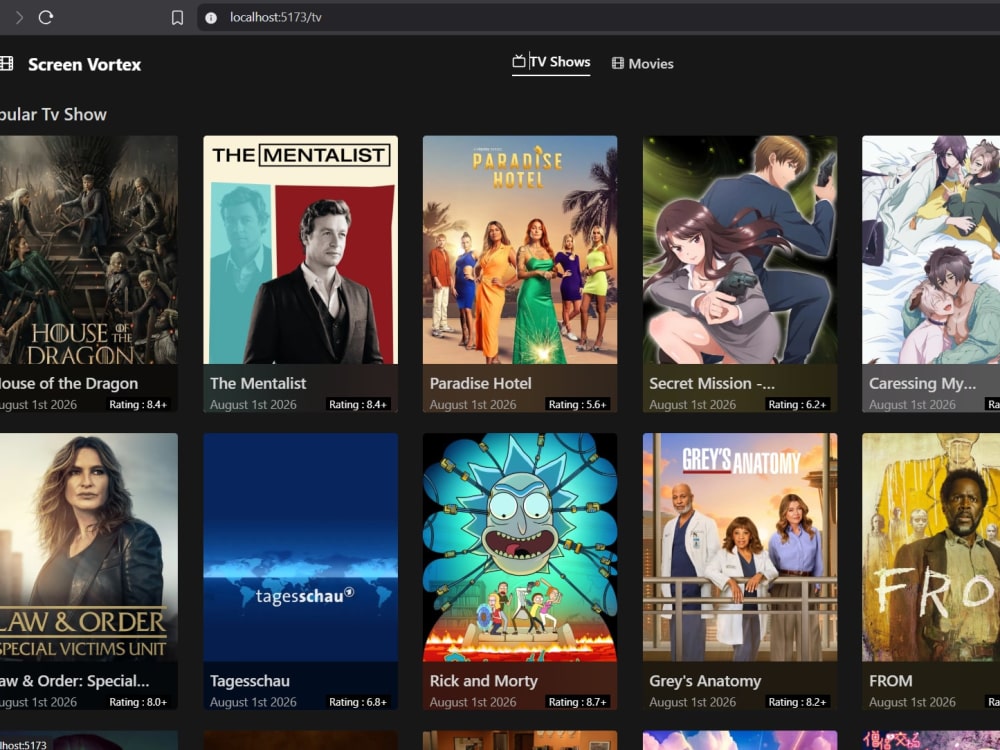Click the date under Caressing My...
This screenshot has width=1000, height=750.
[x=912, y=404]
